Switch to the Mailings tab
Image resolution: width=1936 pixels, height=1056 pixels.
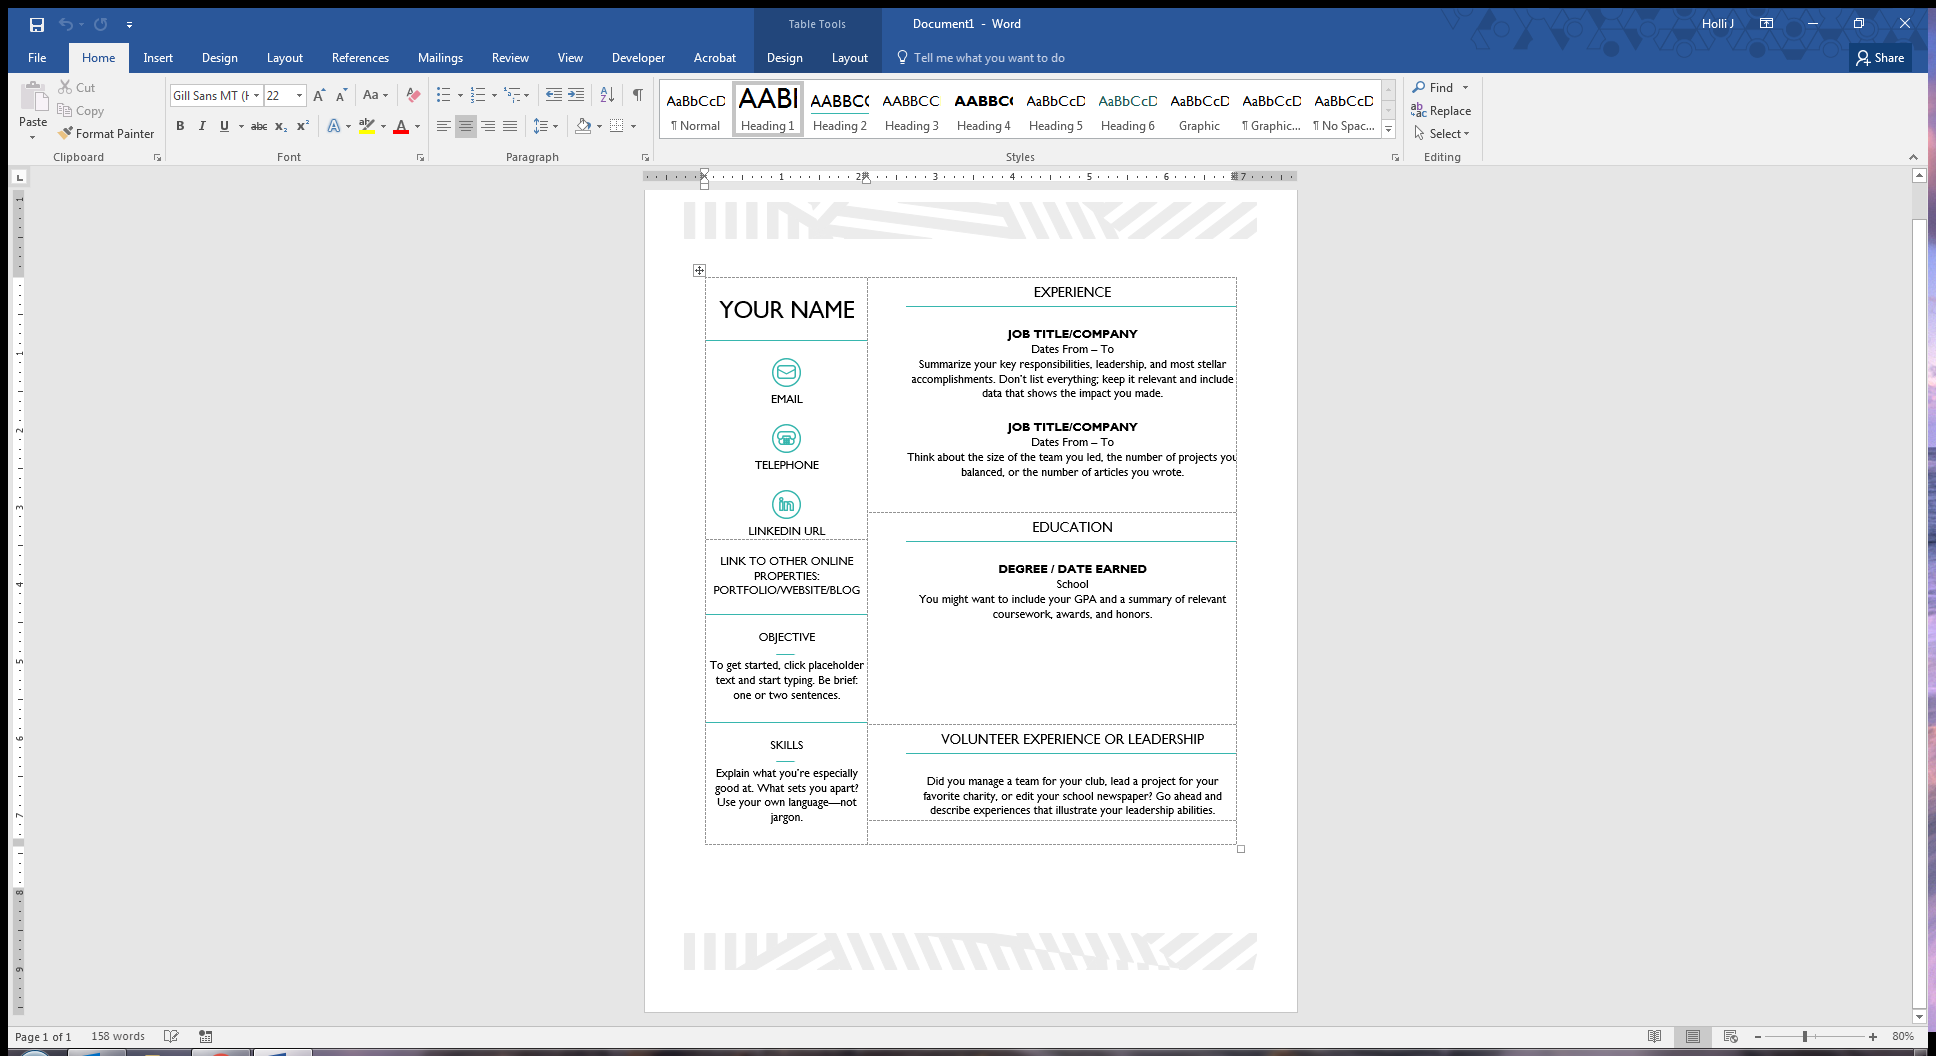440,58
